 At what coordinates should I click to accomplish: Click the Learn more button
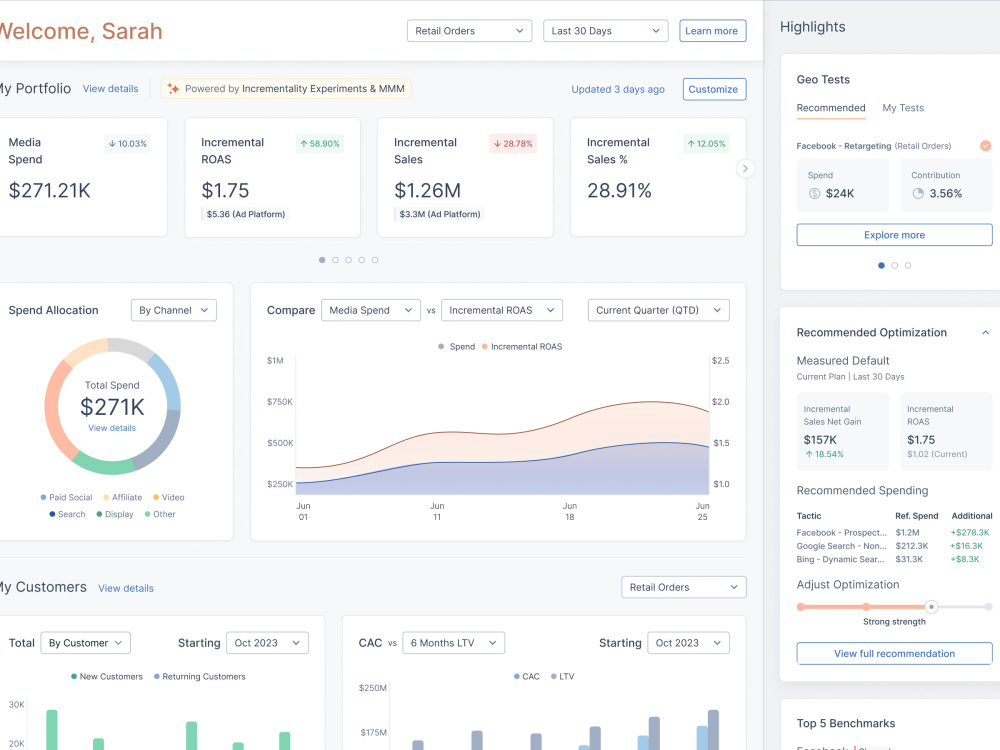[x=712, y=31]
